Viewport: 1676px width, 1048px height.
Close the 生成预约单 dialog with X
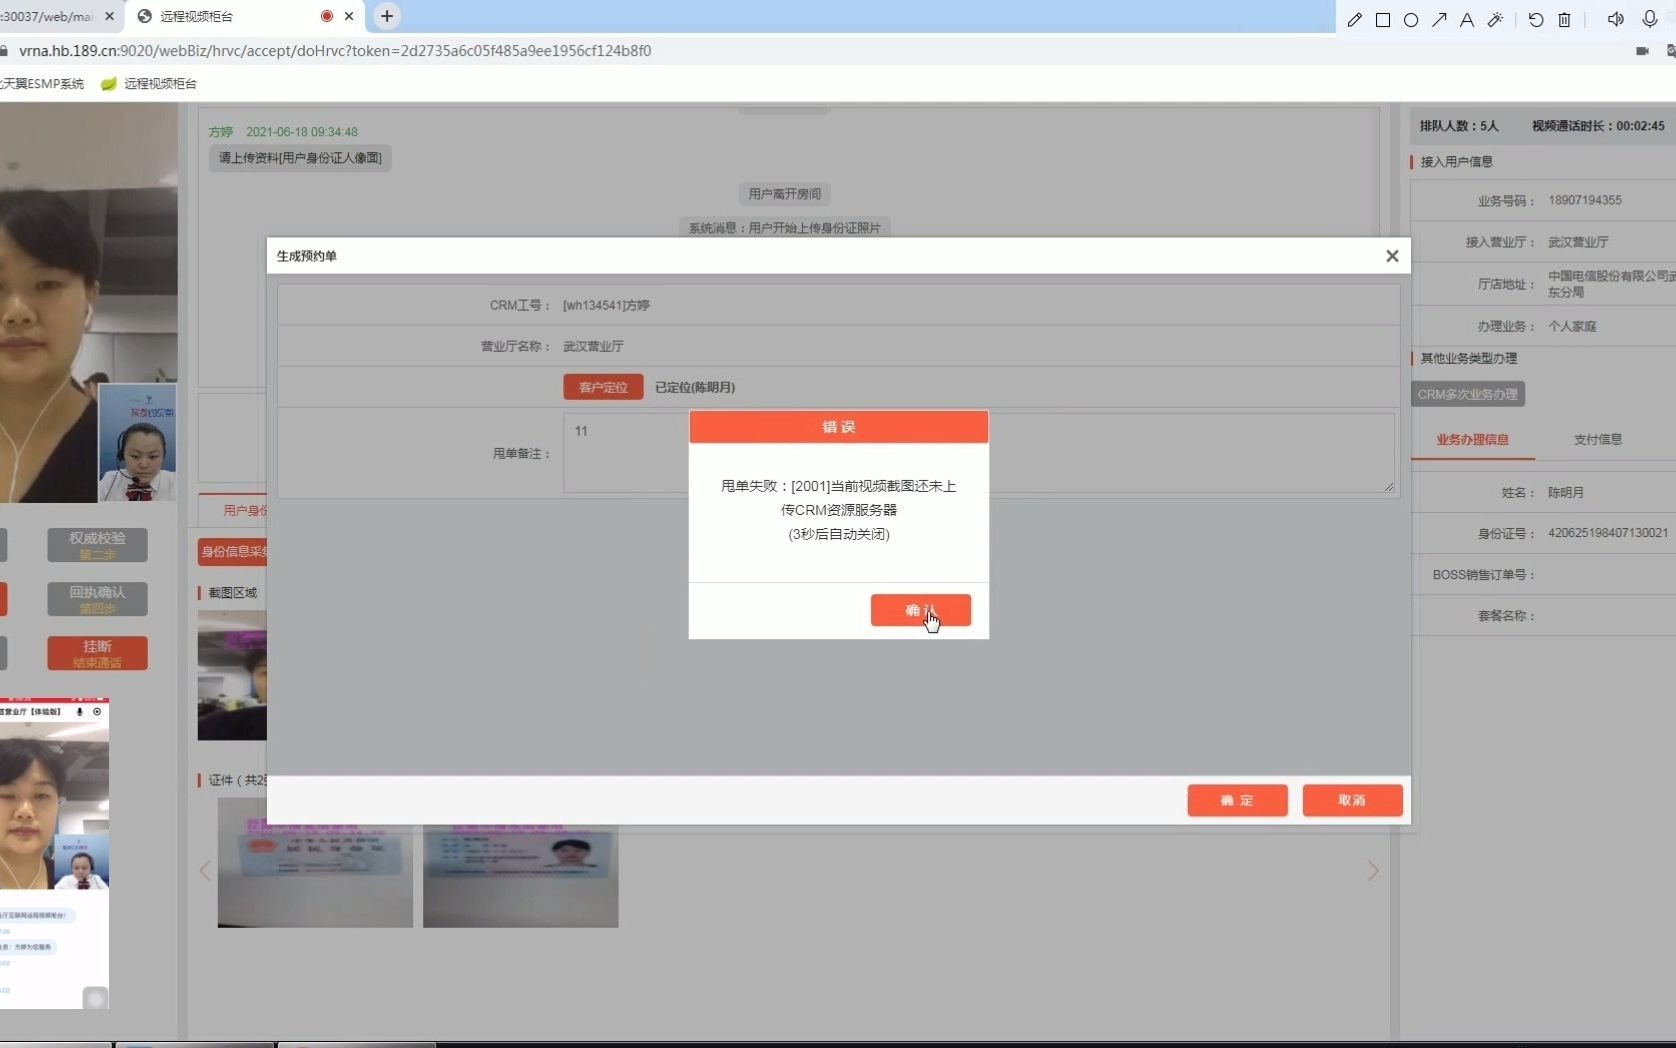[1392, 256]
